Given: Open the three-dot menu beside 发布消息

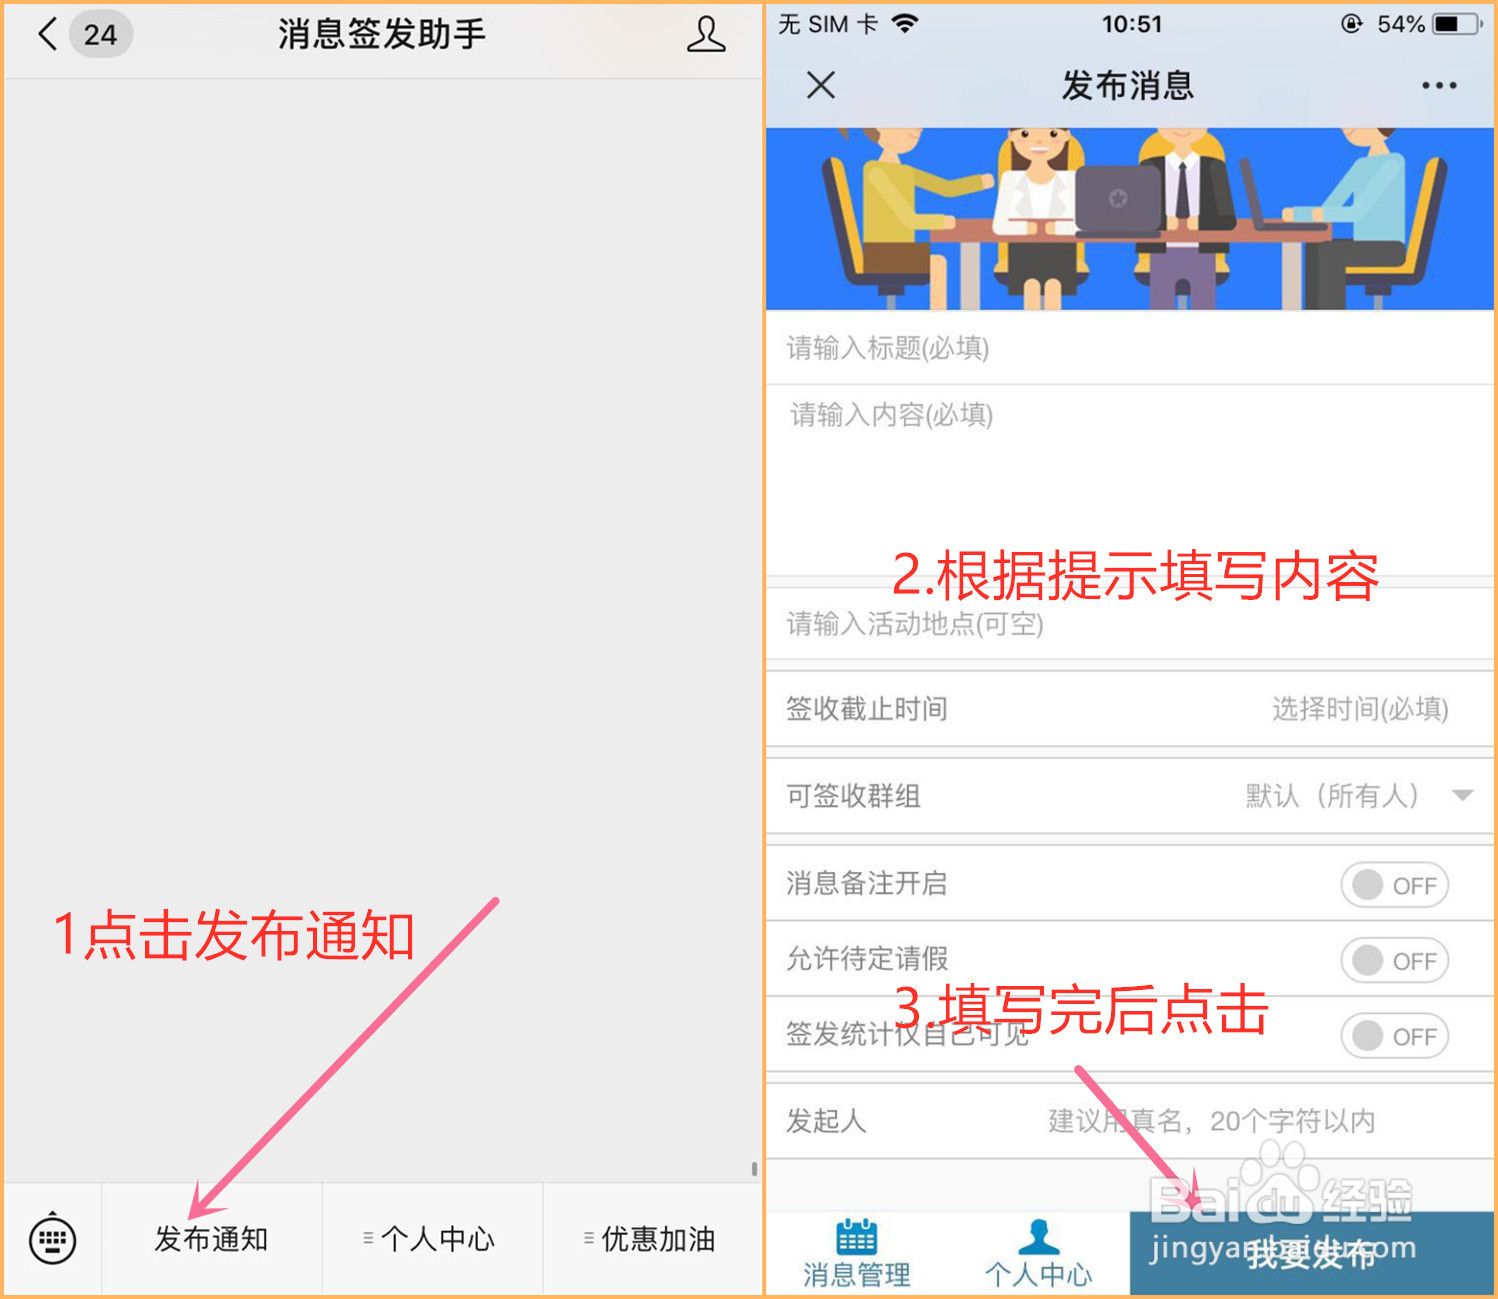Looking at the screenshot, I should pos(1437,86).
